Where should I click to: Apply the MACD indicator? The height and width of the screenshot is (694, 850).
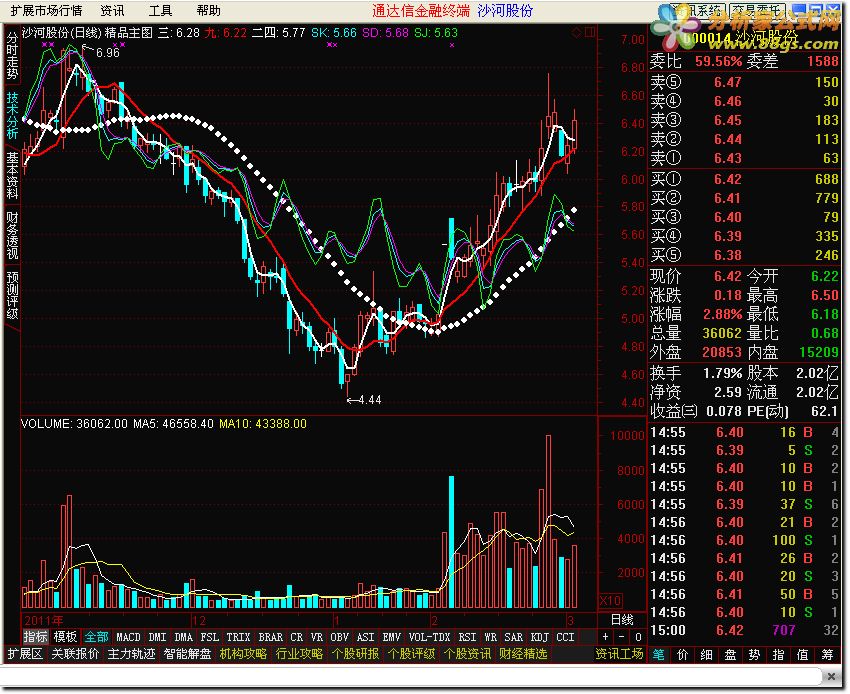click(128, 637)
